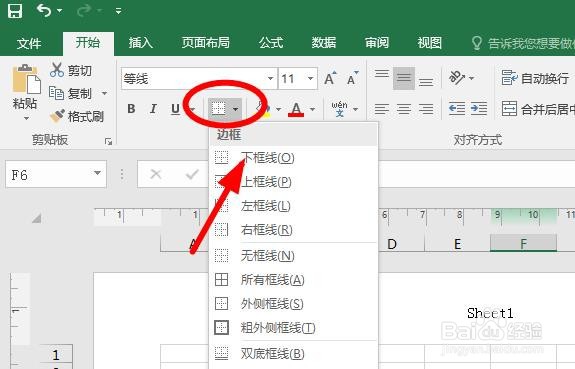Select 所有框线(A) all borders
This screenshot has height=369, width=575.
point(293,280)
